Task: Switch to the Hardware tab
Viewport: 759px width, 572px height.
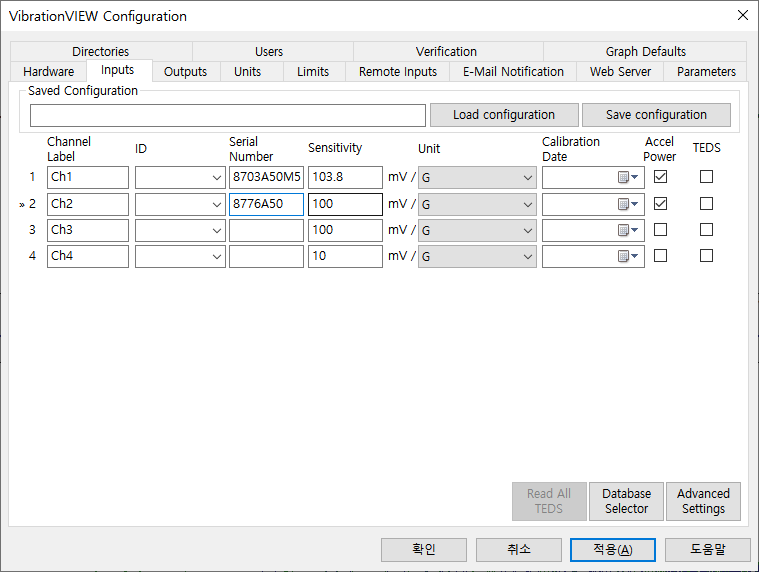Action: pos(48,72)
